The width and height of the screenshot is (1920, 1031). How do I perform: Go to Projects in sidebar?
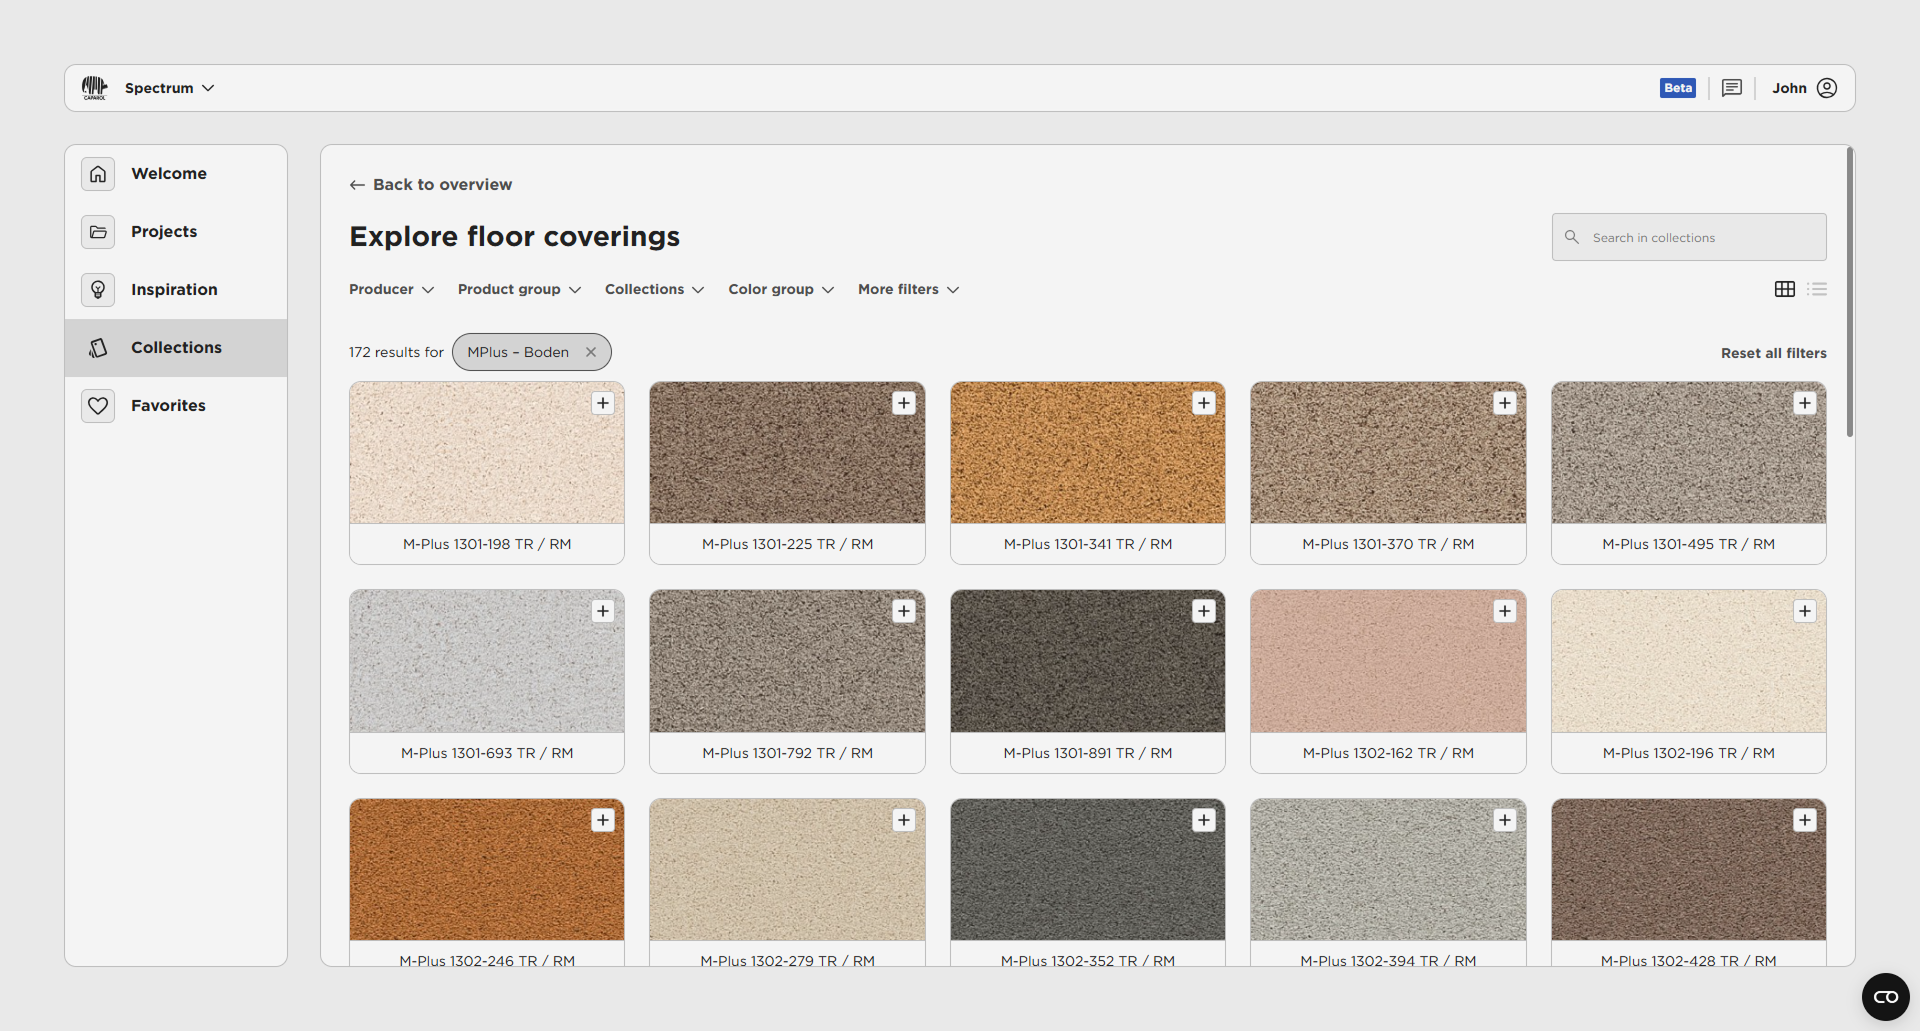coord(164,231)
